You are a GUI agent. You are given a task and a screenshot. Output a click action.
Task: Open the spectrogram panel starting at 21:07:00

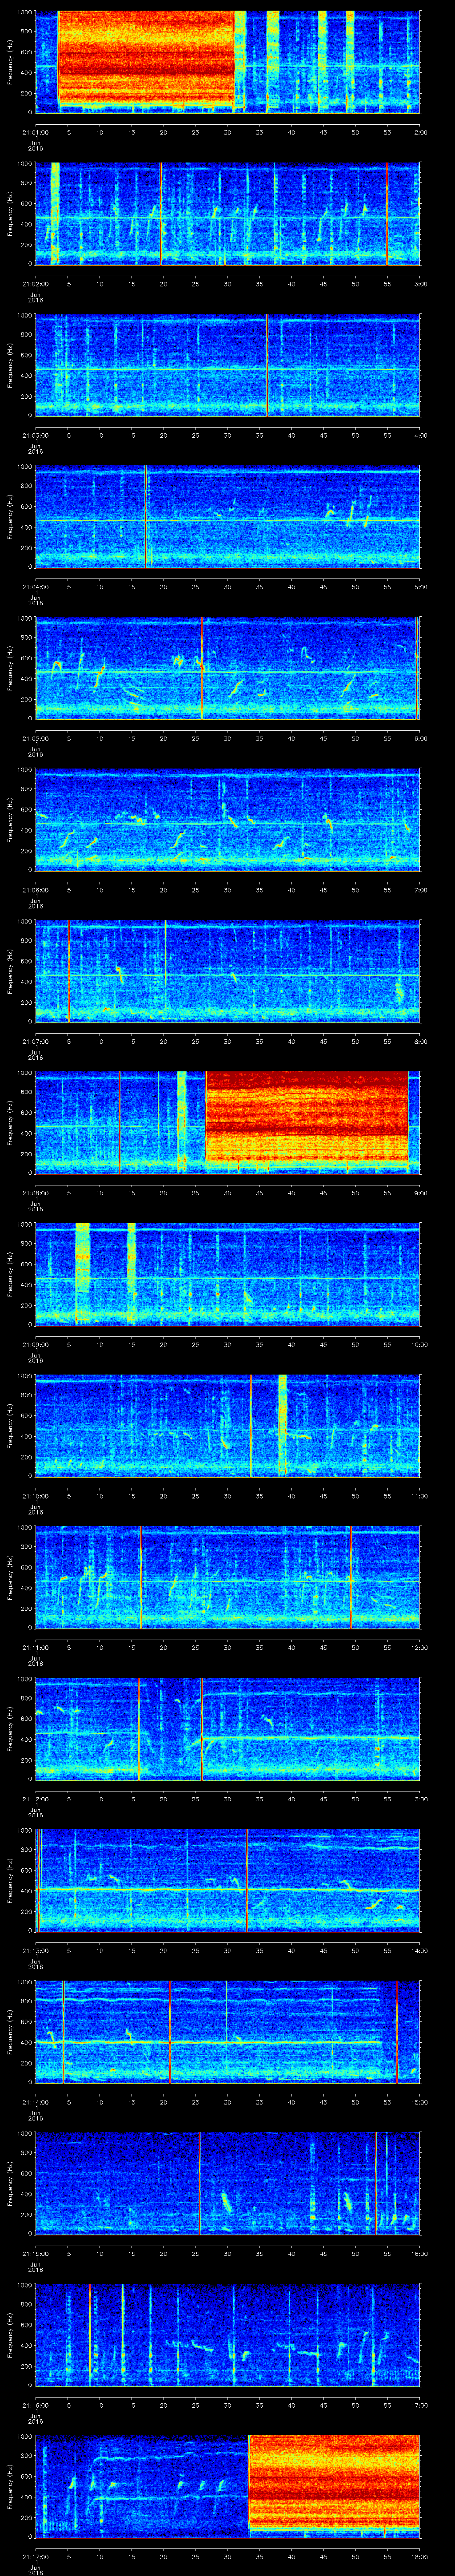coord(227,971)
